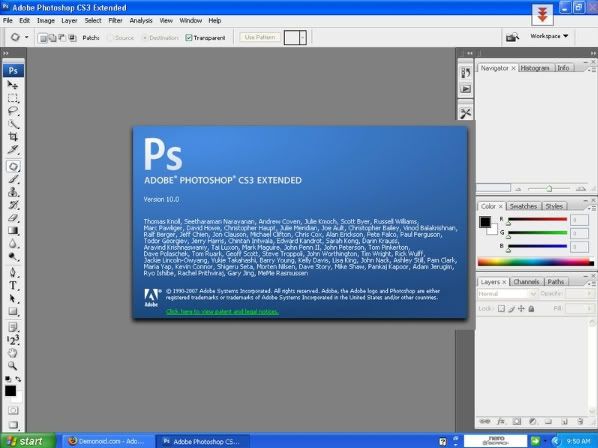Select the Move tool
The height and width of the screenshot is (448, 598).
point(13,85)
